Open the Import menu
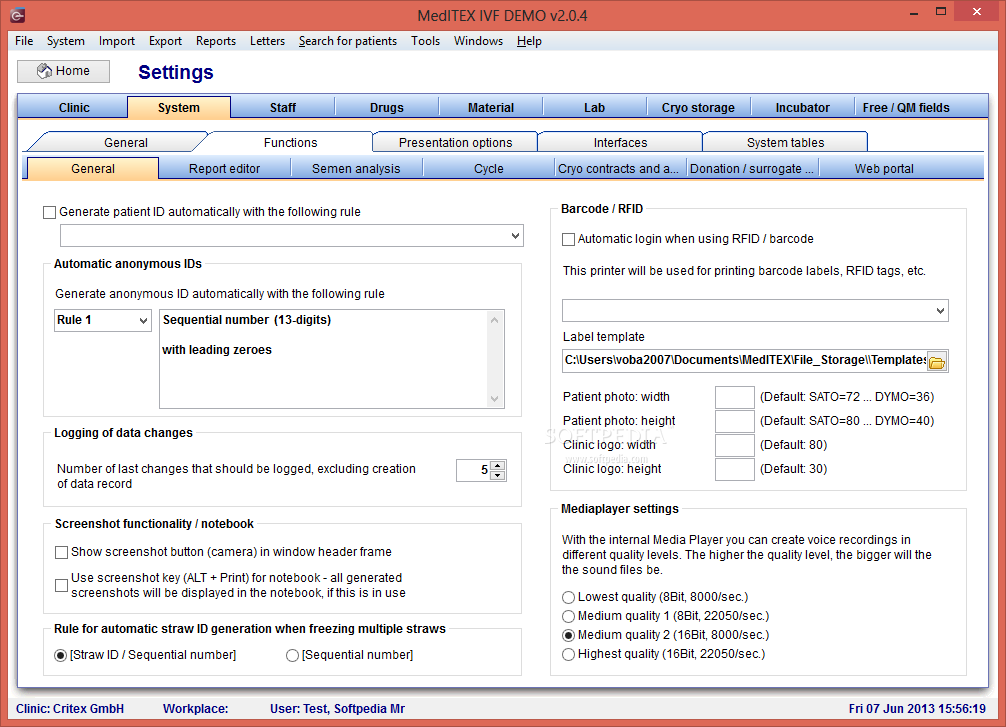This screenshot has width=1006, height=727. 117,41
